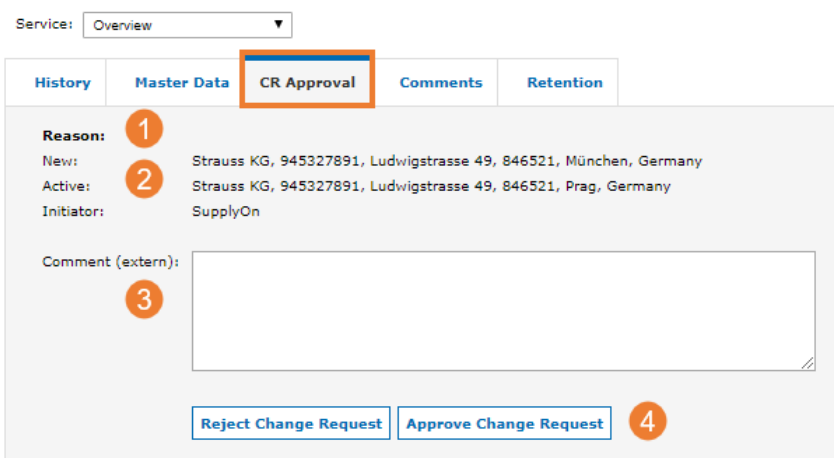Click the orange number 4 callout badge
The width and height of the screenshot is (840, 464).
(x=648, y=421)
